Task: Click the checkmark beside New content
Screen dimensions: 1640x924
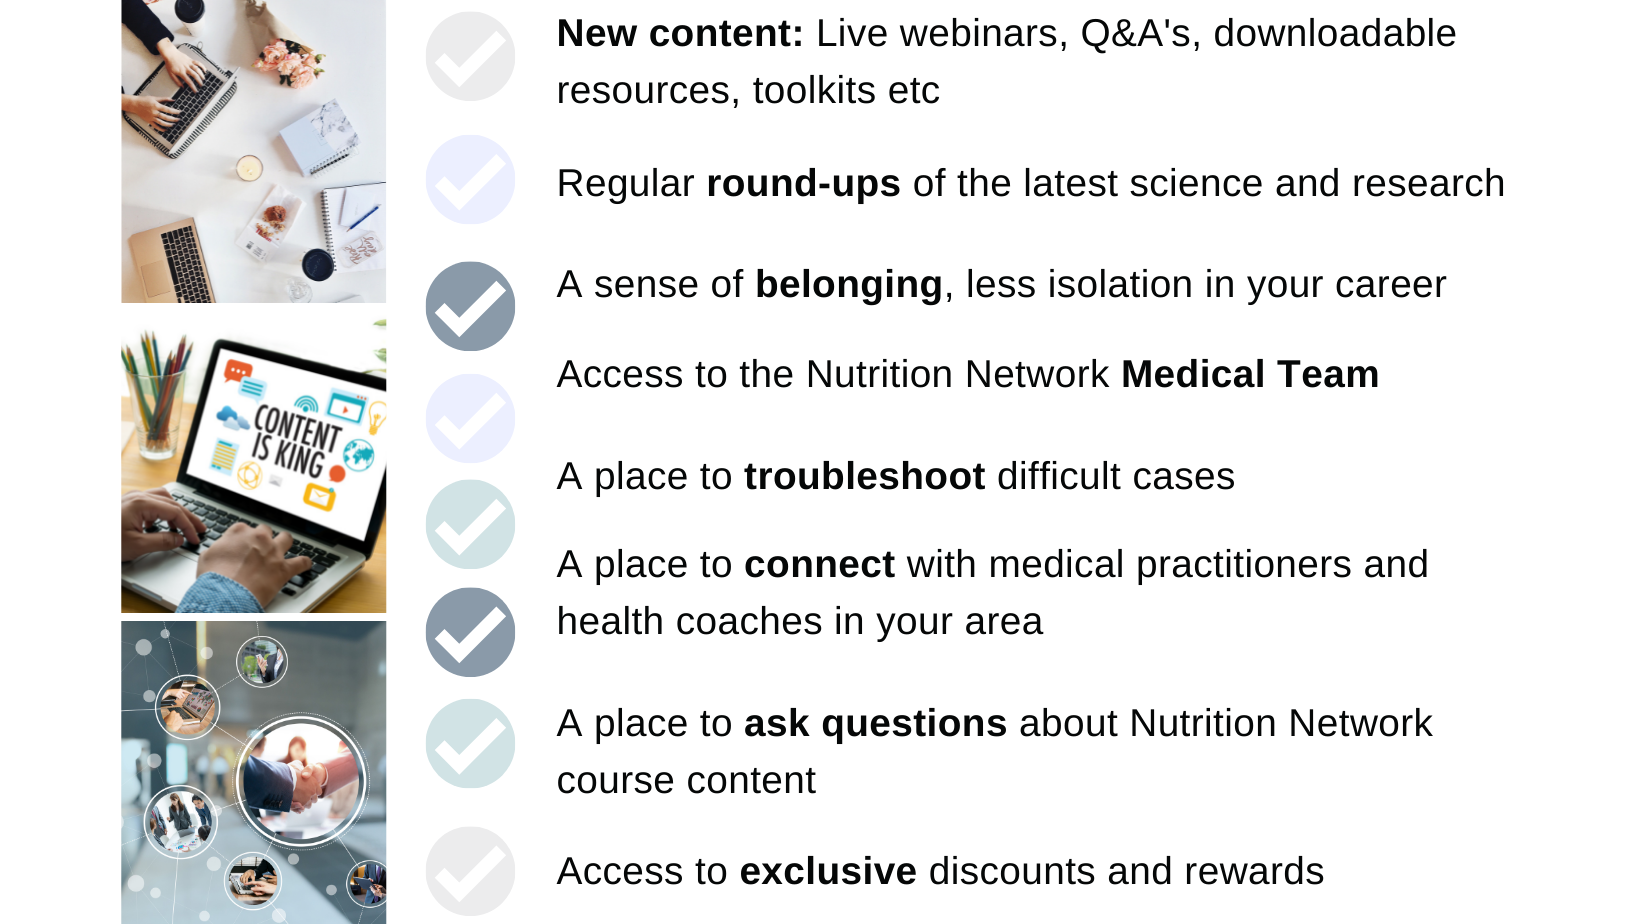Action: (470, 56)
